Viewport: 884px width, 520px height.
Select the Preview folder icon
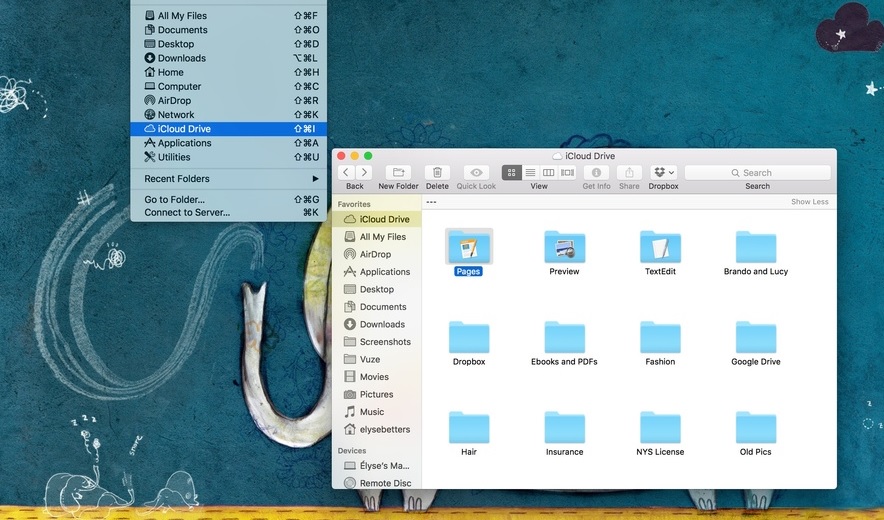click(x=564, y=246)
